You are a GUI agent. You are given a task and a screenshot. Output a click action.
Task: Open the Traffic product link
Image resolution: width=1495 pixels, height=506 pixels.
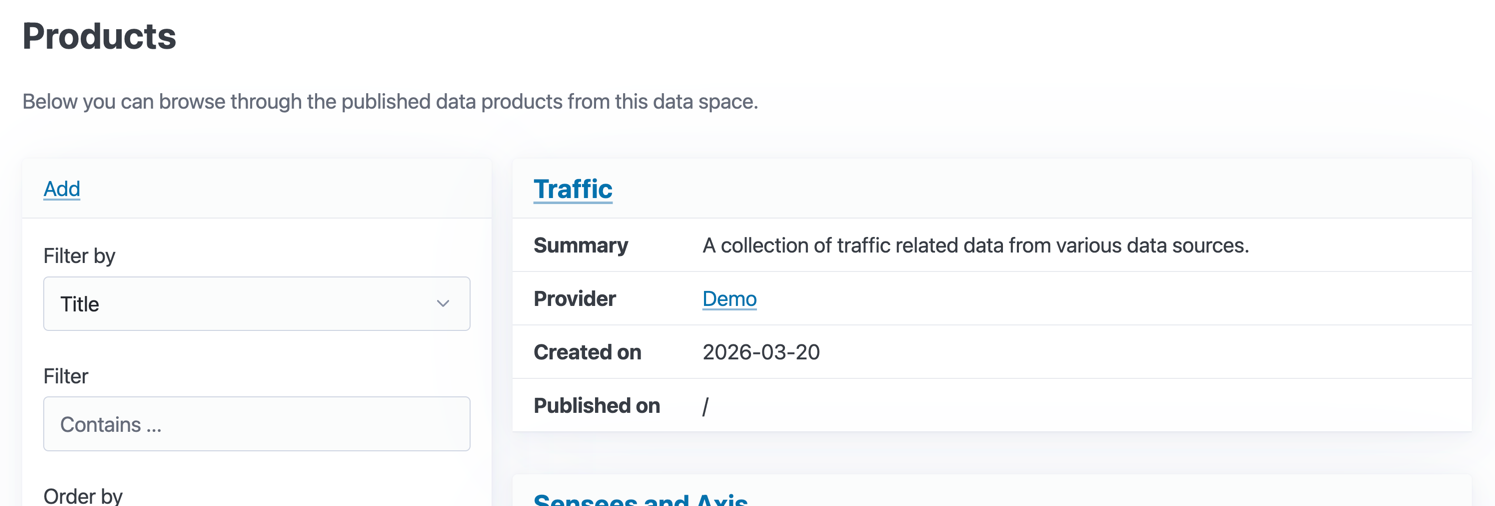click(572, 189)
